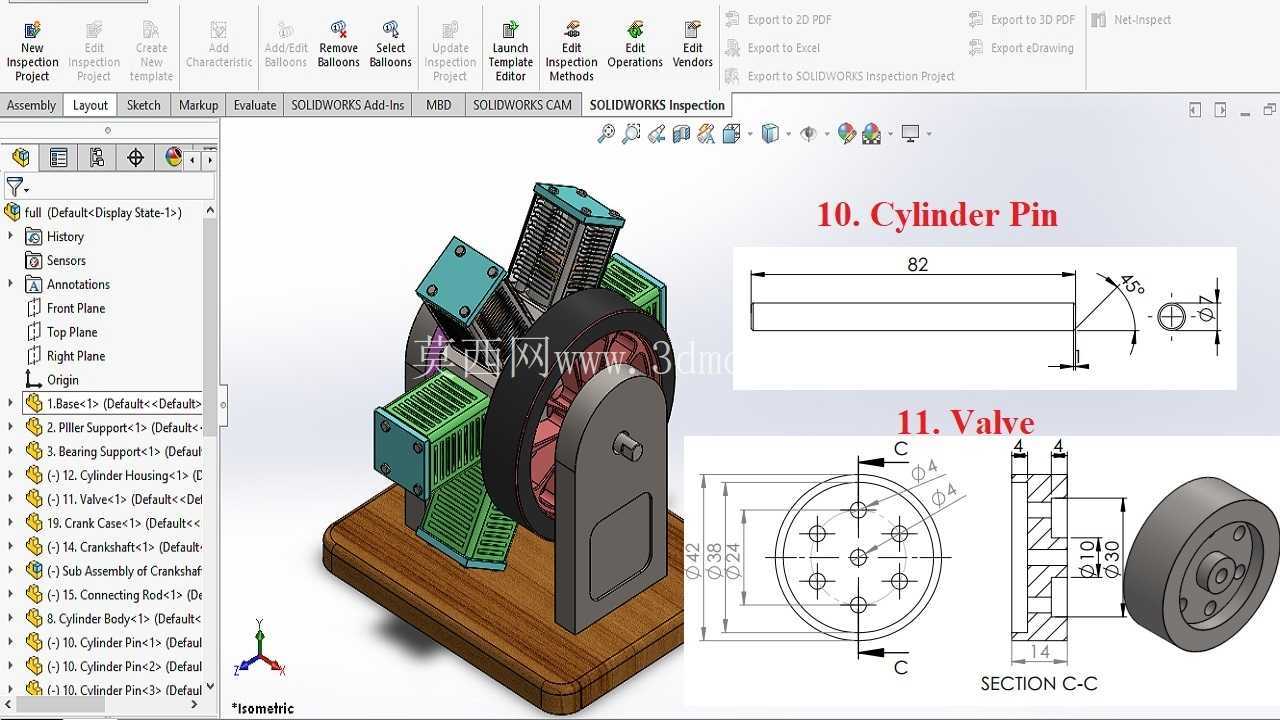Open dropdown arrow beside View Orientation
1280x720 pixels.
749,134
